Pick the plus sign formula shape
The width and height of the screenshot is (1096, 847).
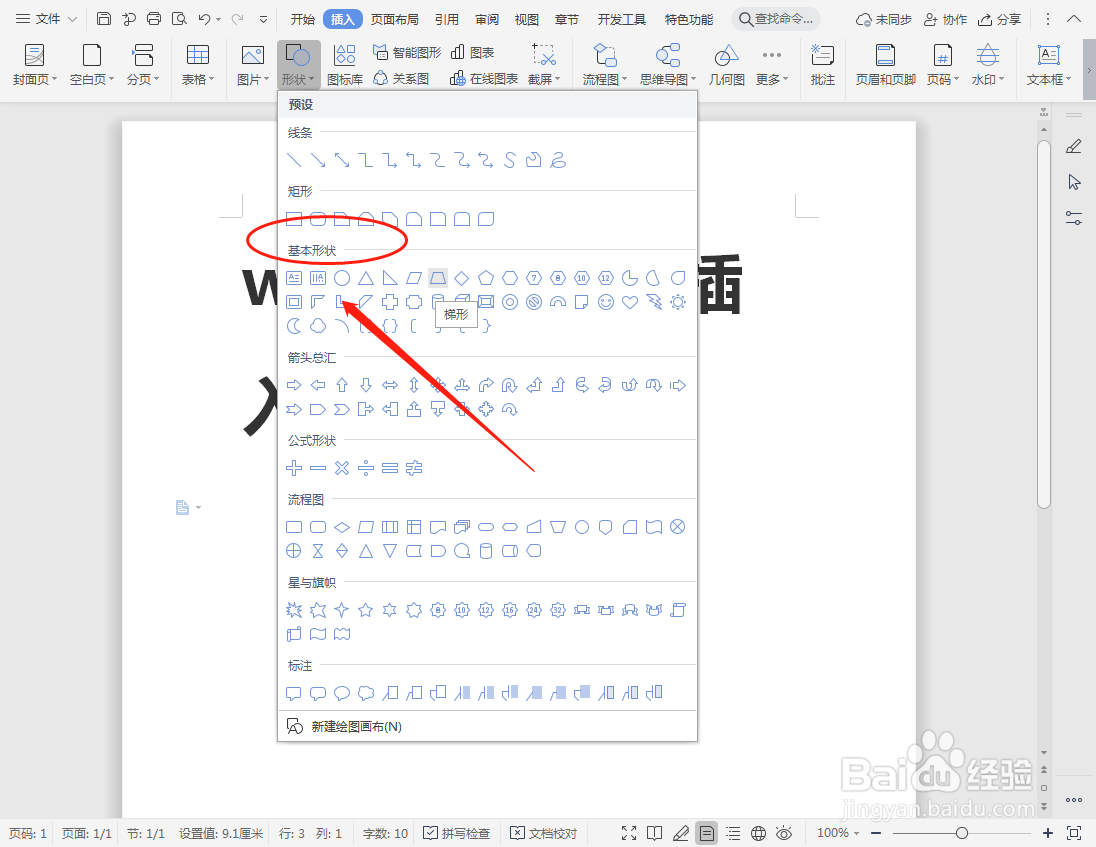click(x=294, y=468)
